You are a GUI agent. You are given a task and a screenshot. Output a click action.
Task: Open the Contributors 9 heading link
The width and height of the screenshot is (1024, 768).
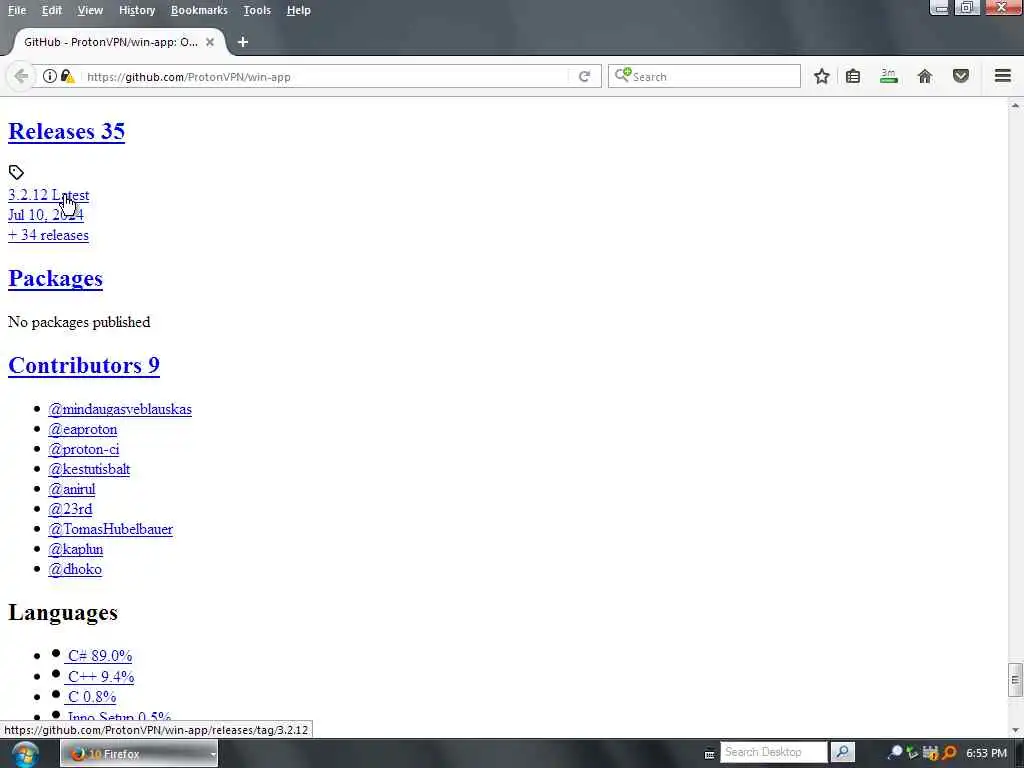click(84, 365)
